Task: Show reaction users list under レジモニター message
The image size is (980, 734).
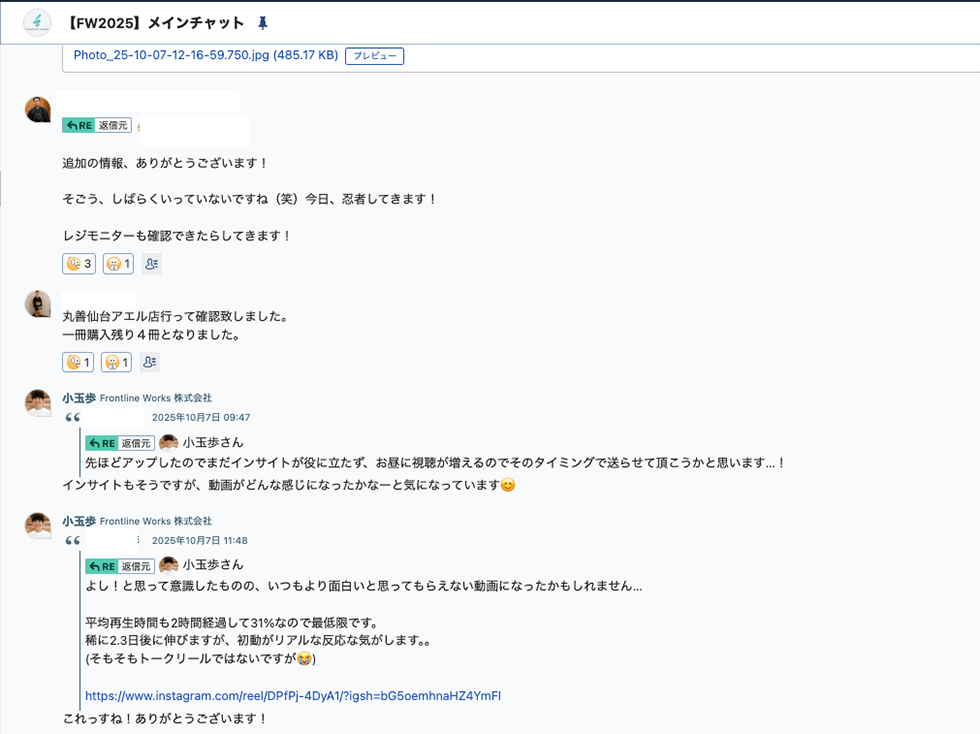Action: [x=151, y=264]
